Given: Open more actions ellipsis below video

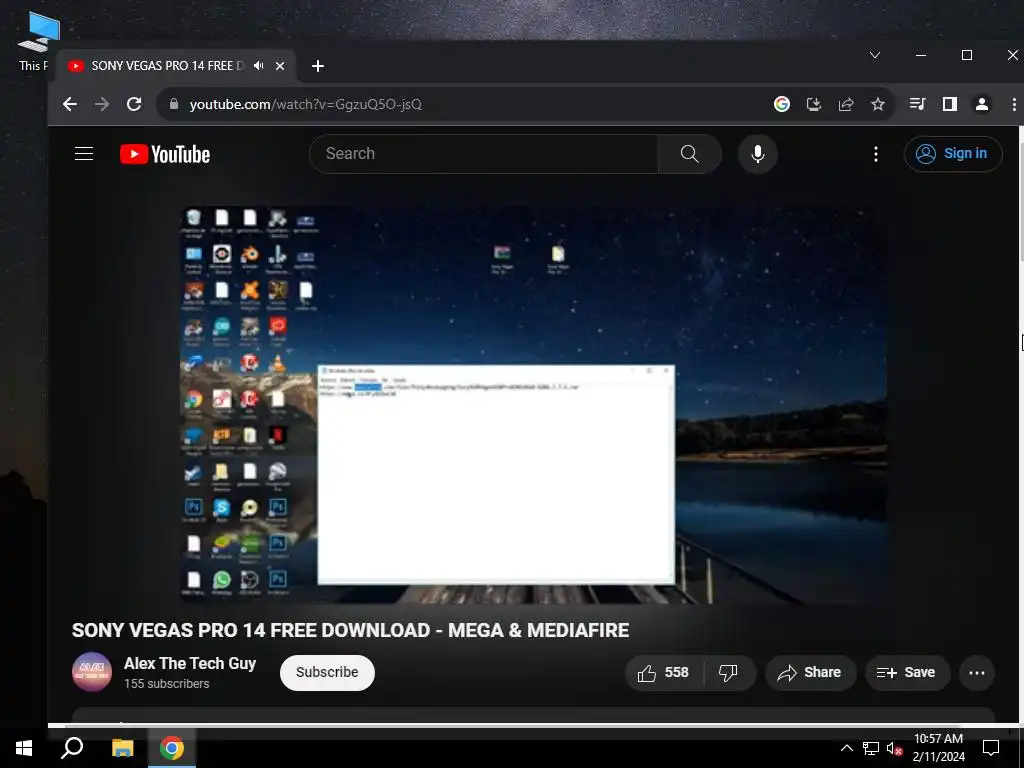Looking at the screenshot, I should 977,673.
